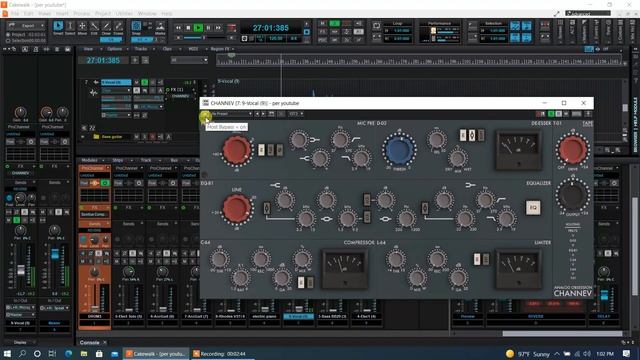Open the View menu in track view

pos(88,49)
